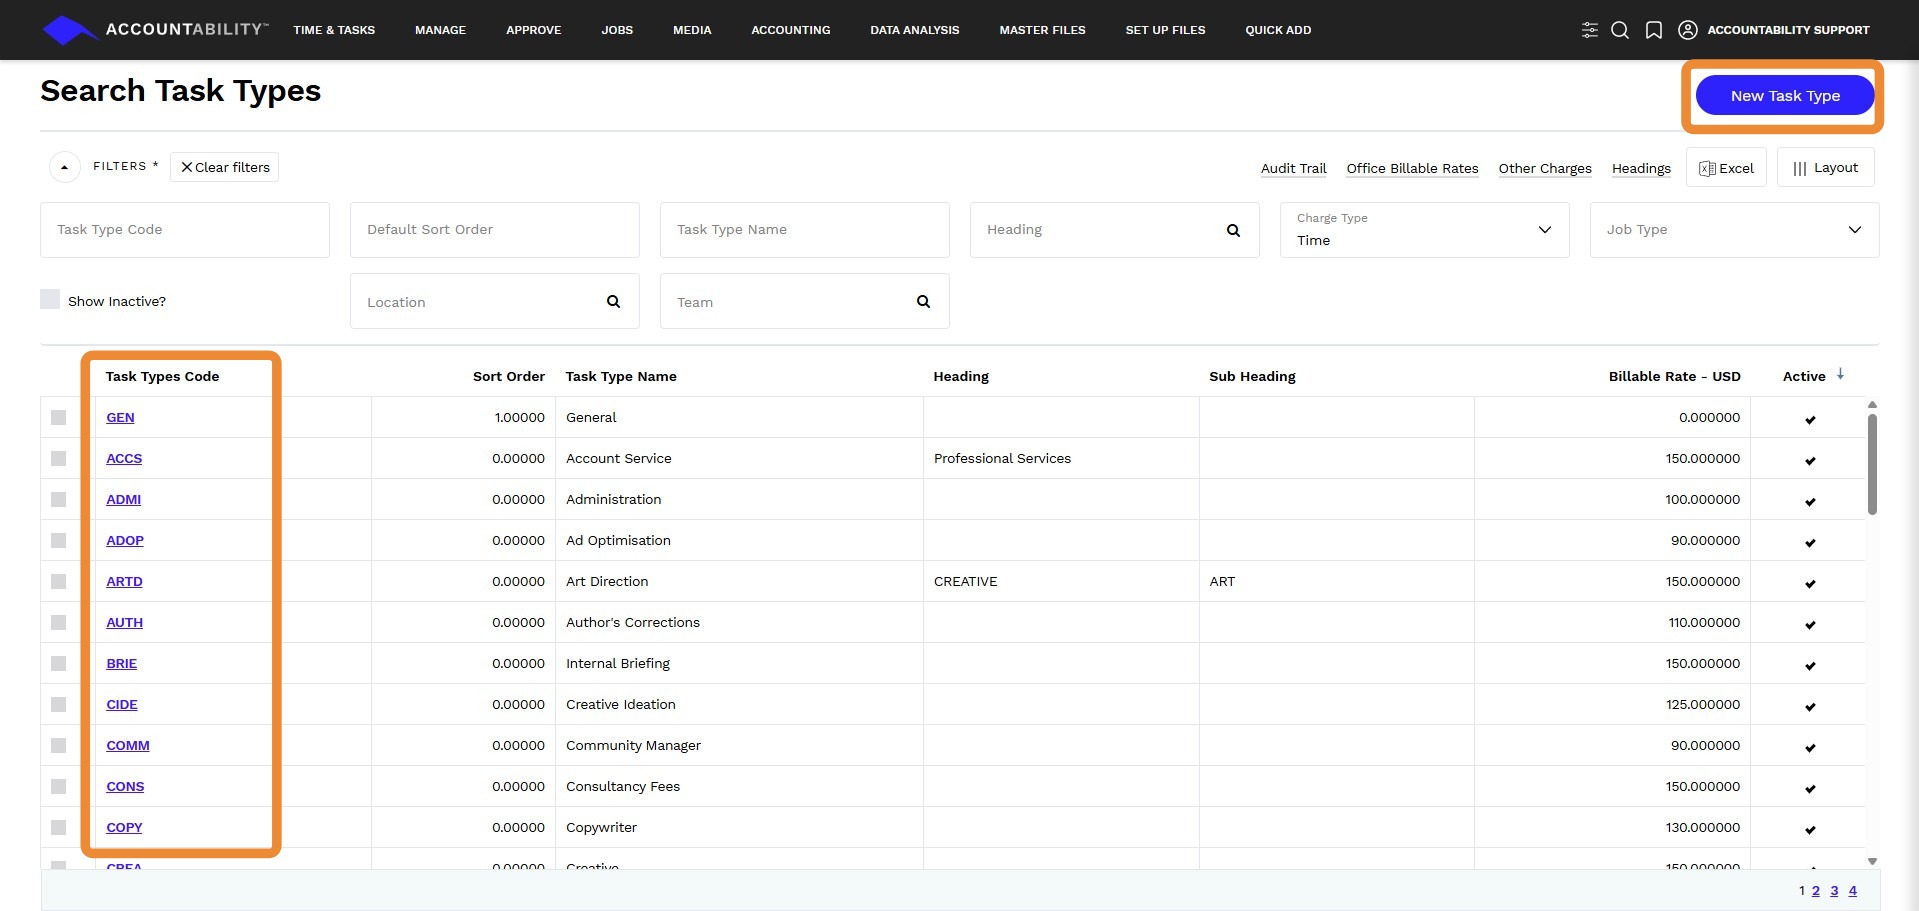Open the ACCS task type link
Screen dimensions: 1919x911
[124, 458]
